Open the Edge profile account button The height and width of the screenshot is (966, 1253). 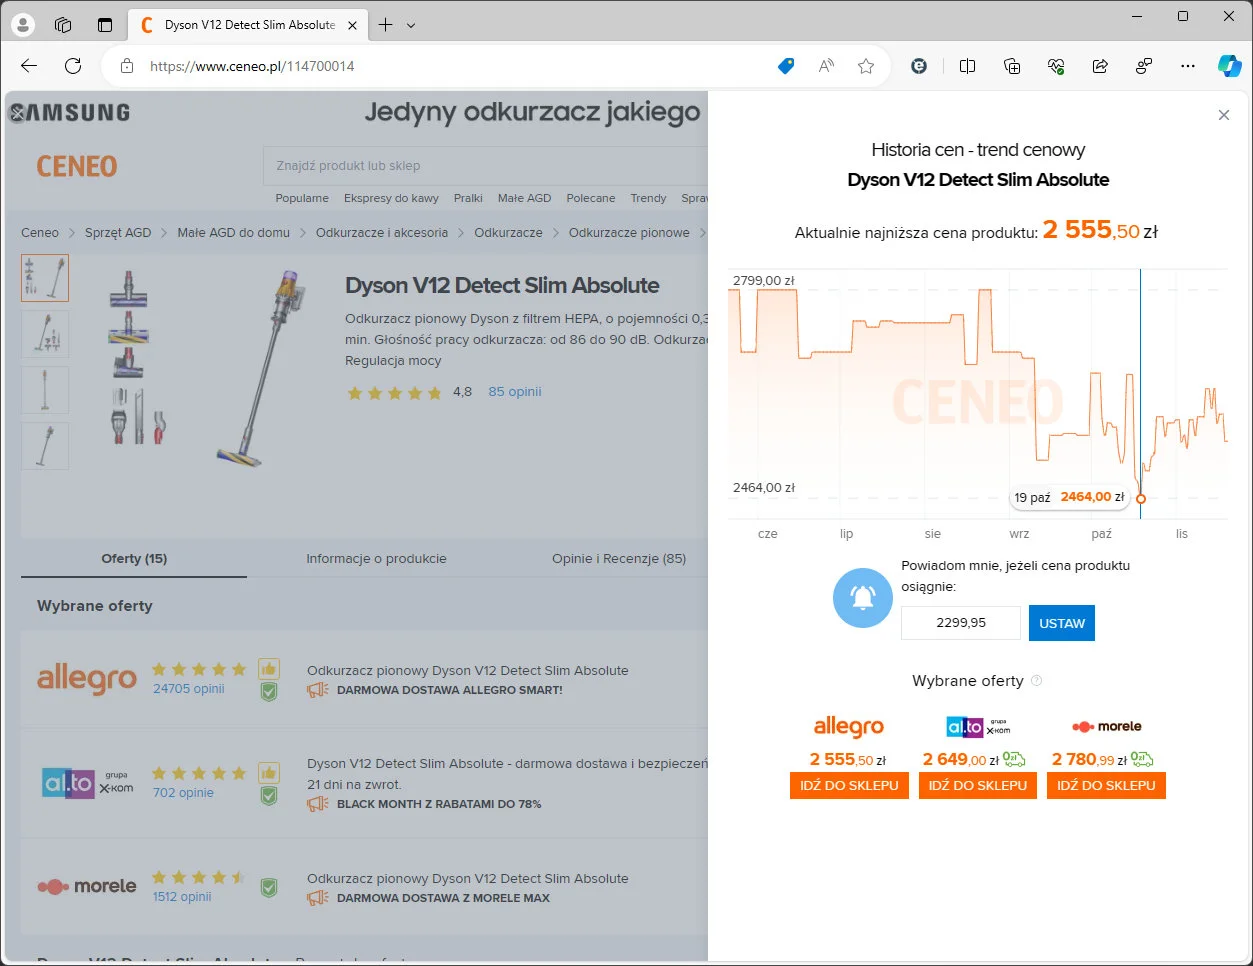coord(22,25)
